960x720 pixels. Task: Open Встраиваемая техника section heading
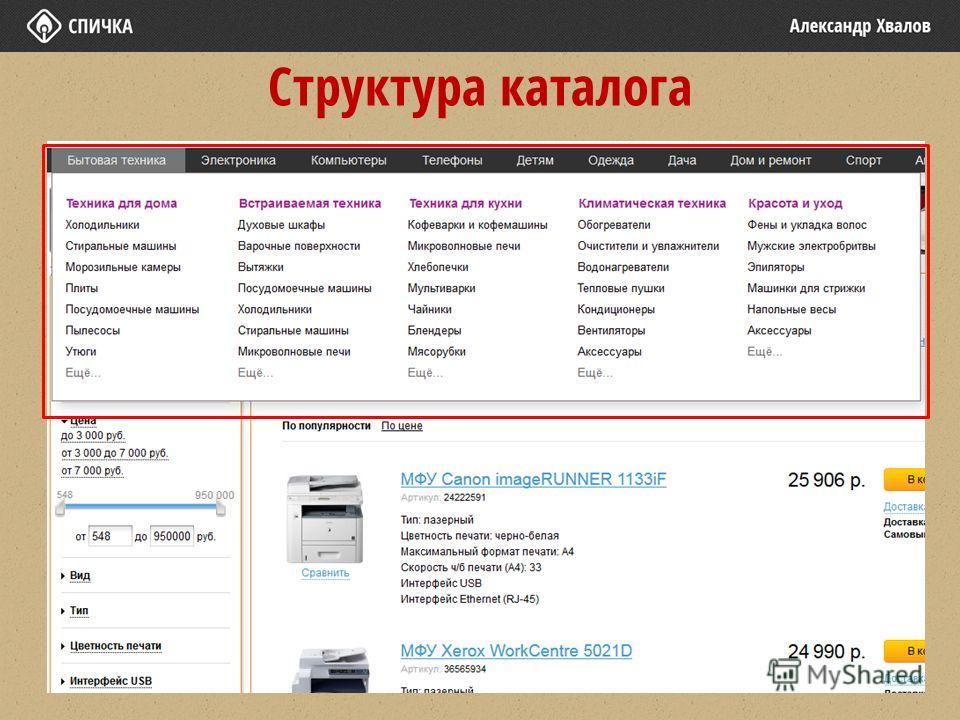coord(310,203)
